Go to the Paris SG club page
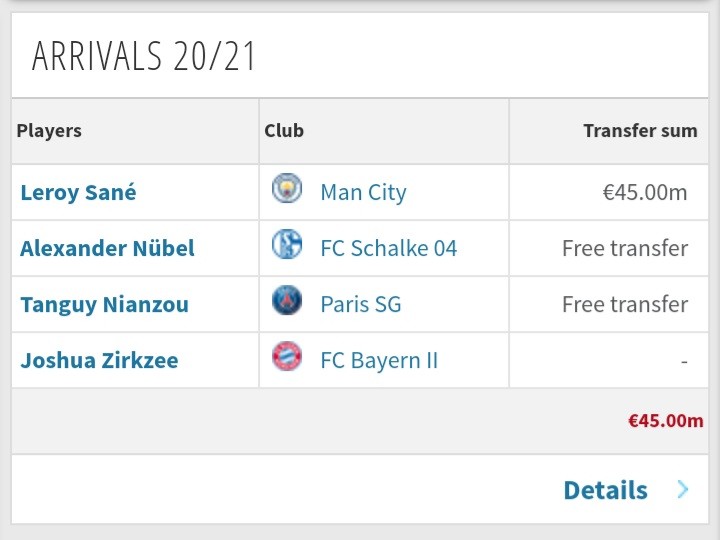Image resolution: width=720 pixels, height=540 pixels. click(360, 304)
